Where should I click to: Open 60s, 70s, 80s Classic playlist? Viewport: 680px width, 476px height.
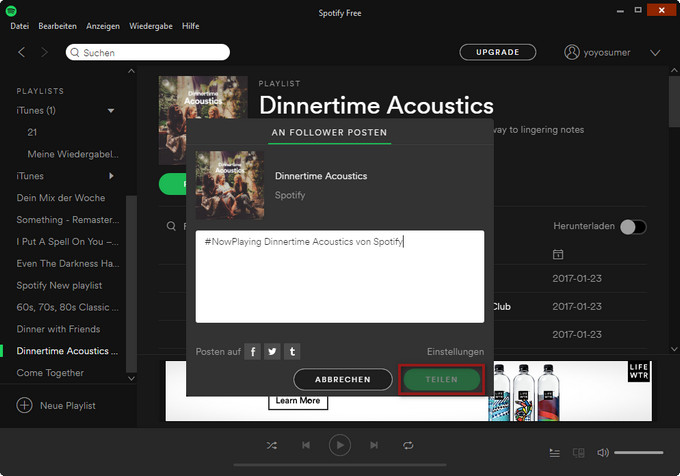(67, 307)
